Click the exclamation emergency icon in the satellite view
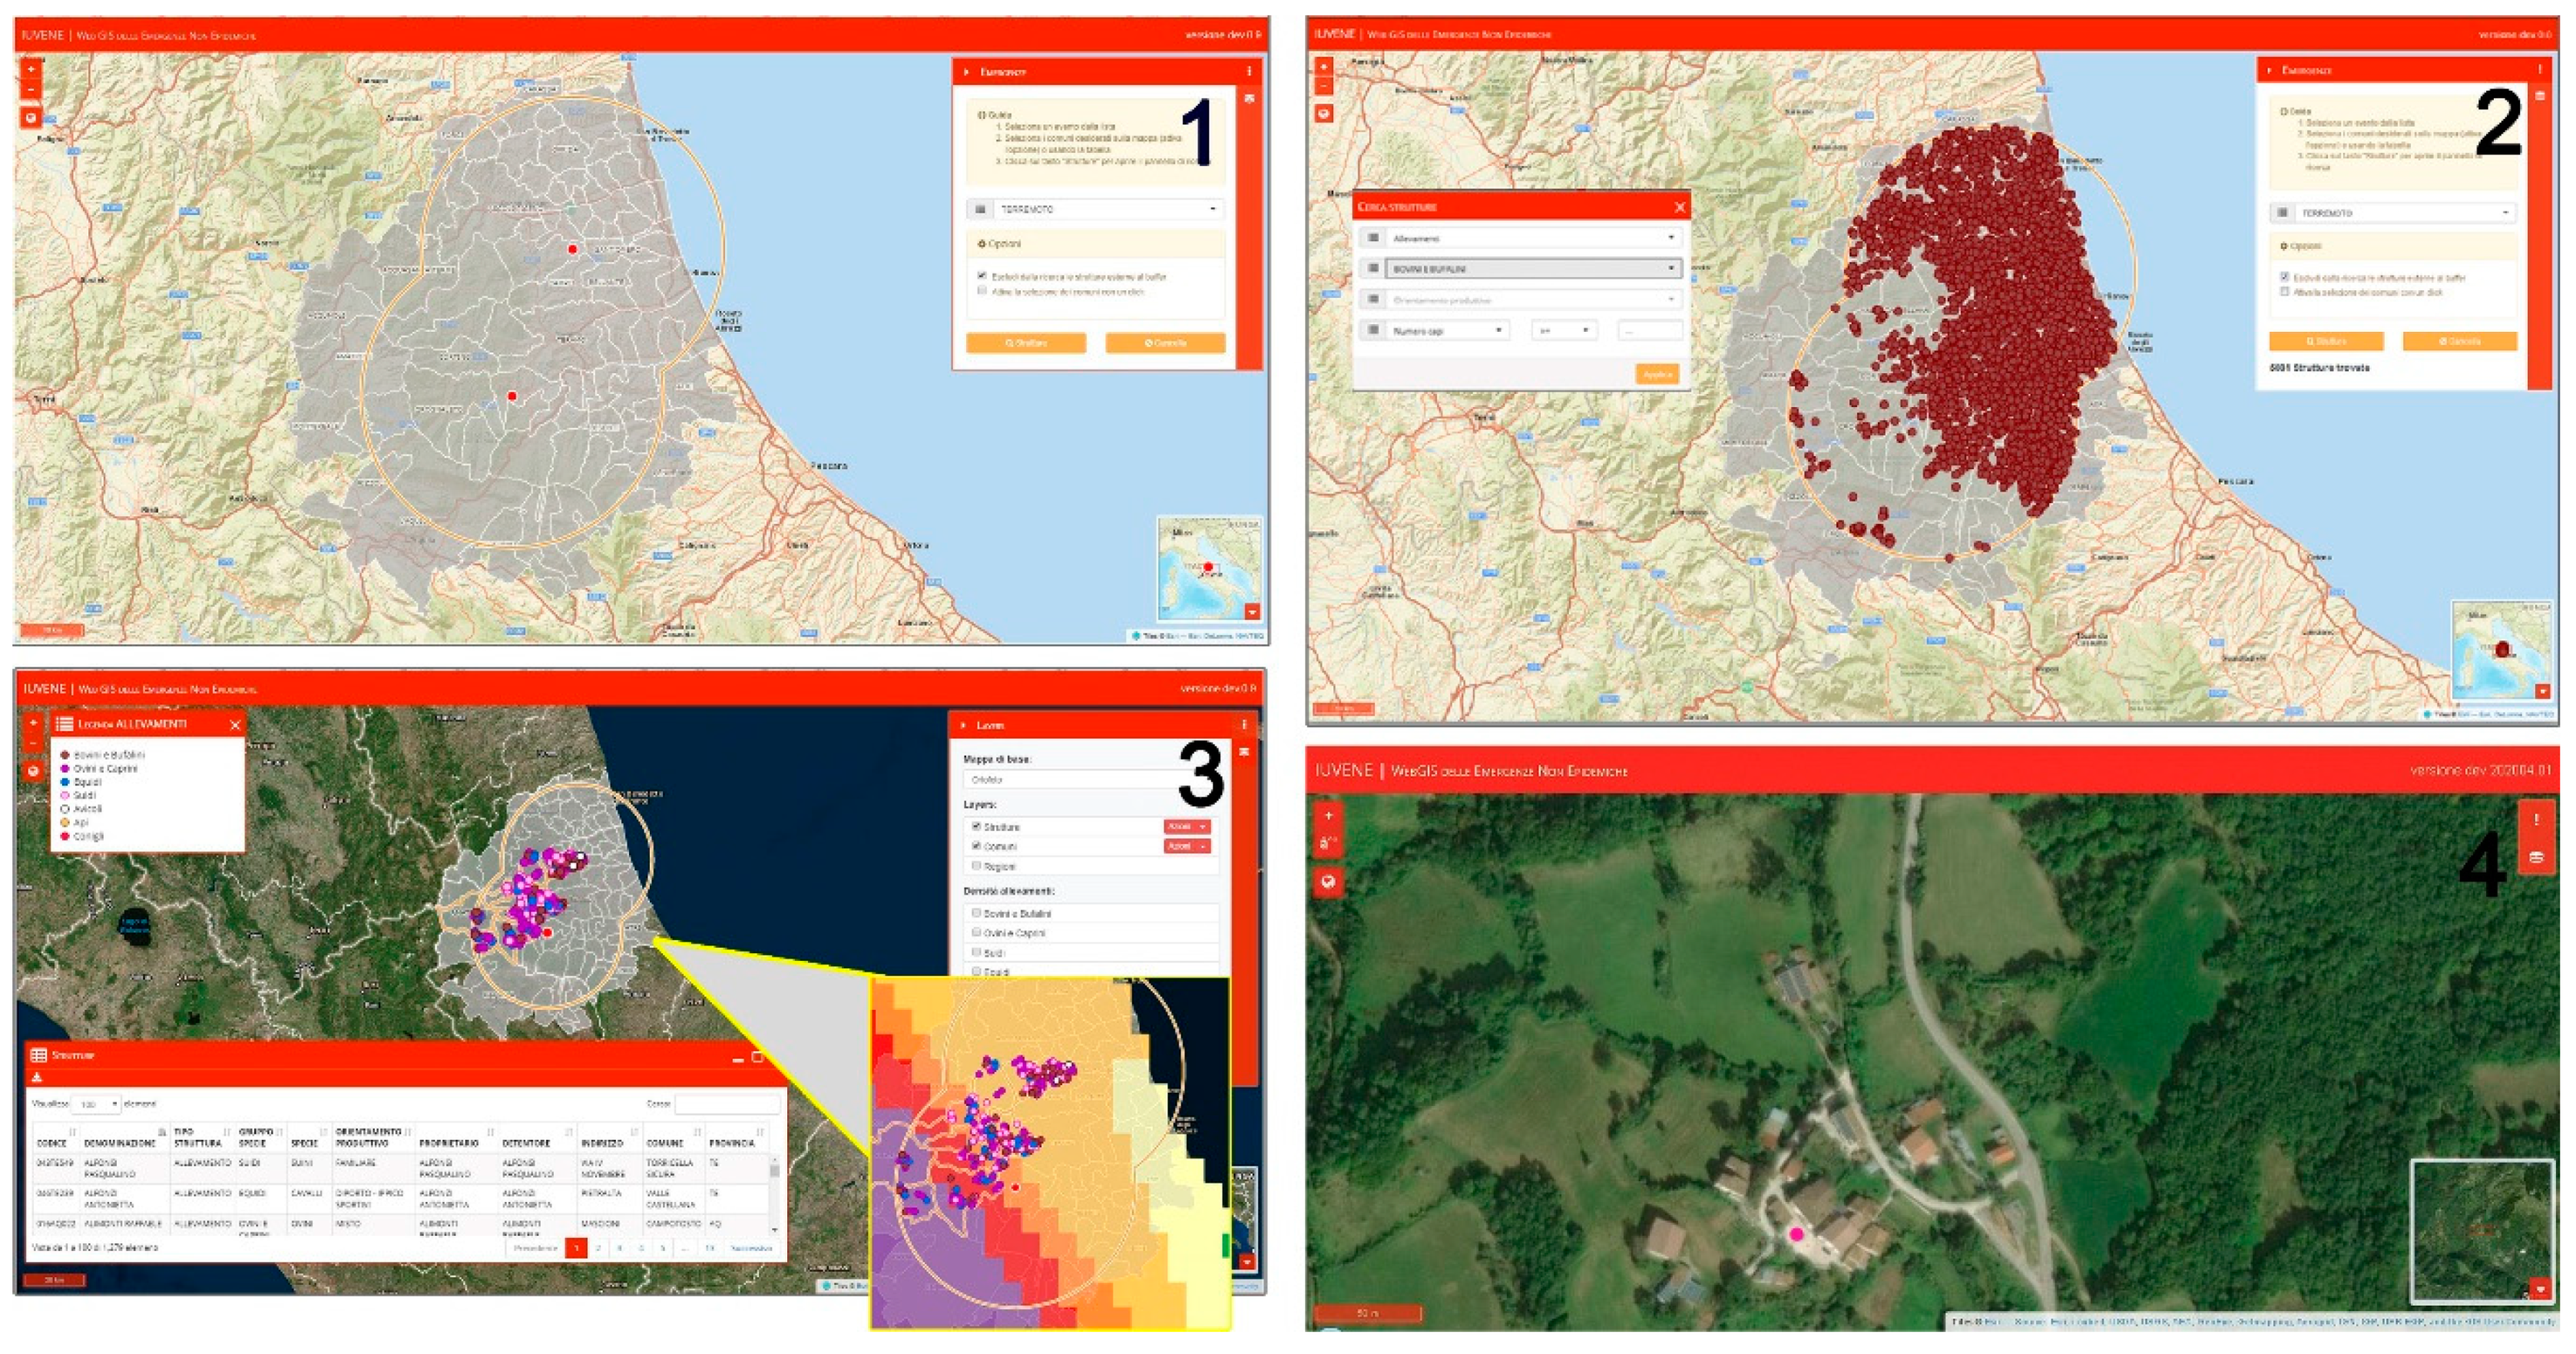Viewport: 2576px width, 1354px height. tap(2535, 821)
